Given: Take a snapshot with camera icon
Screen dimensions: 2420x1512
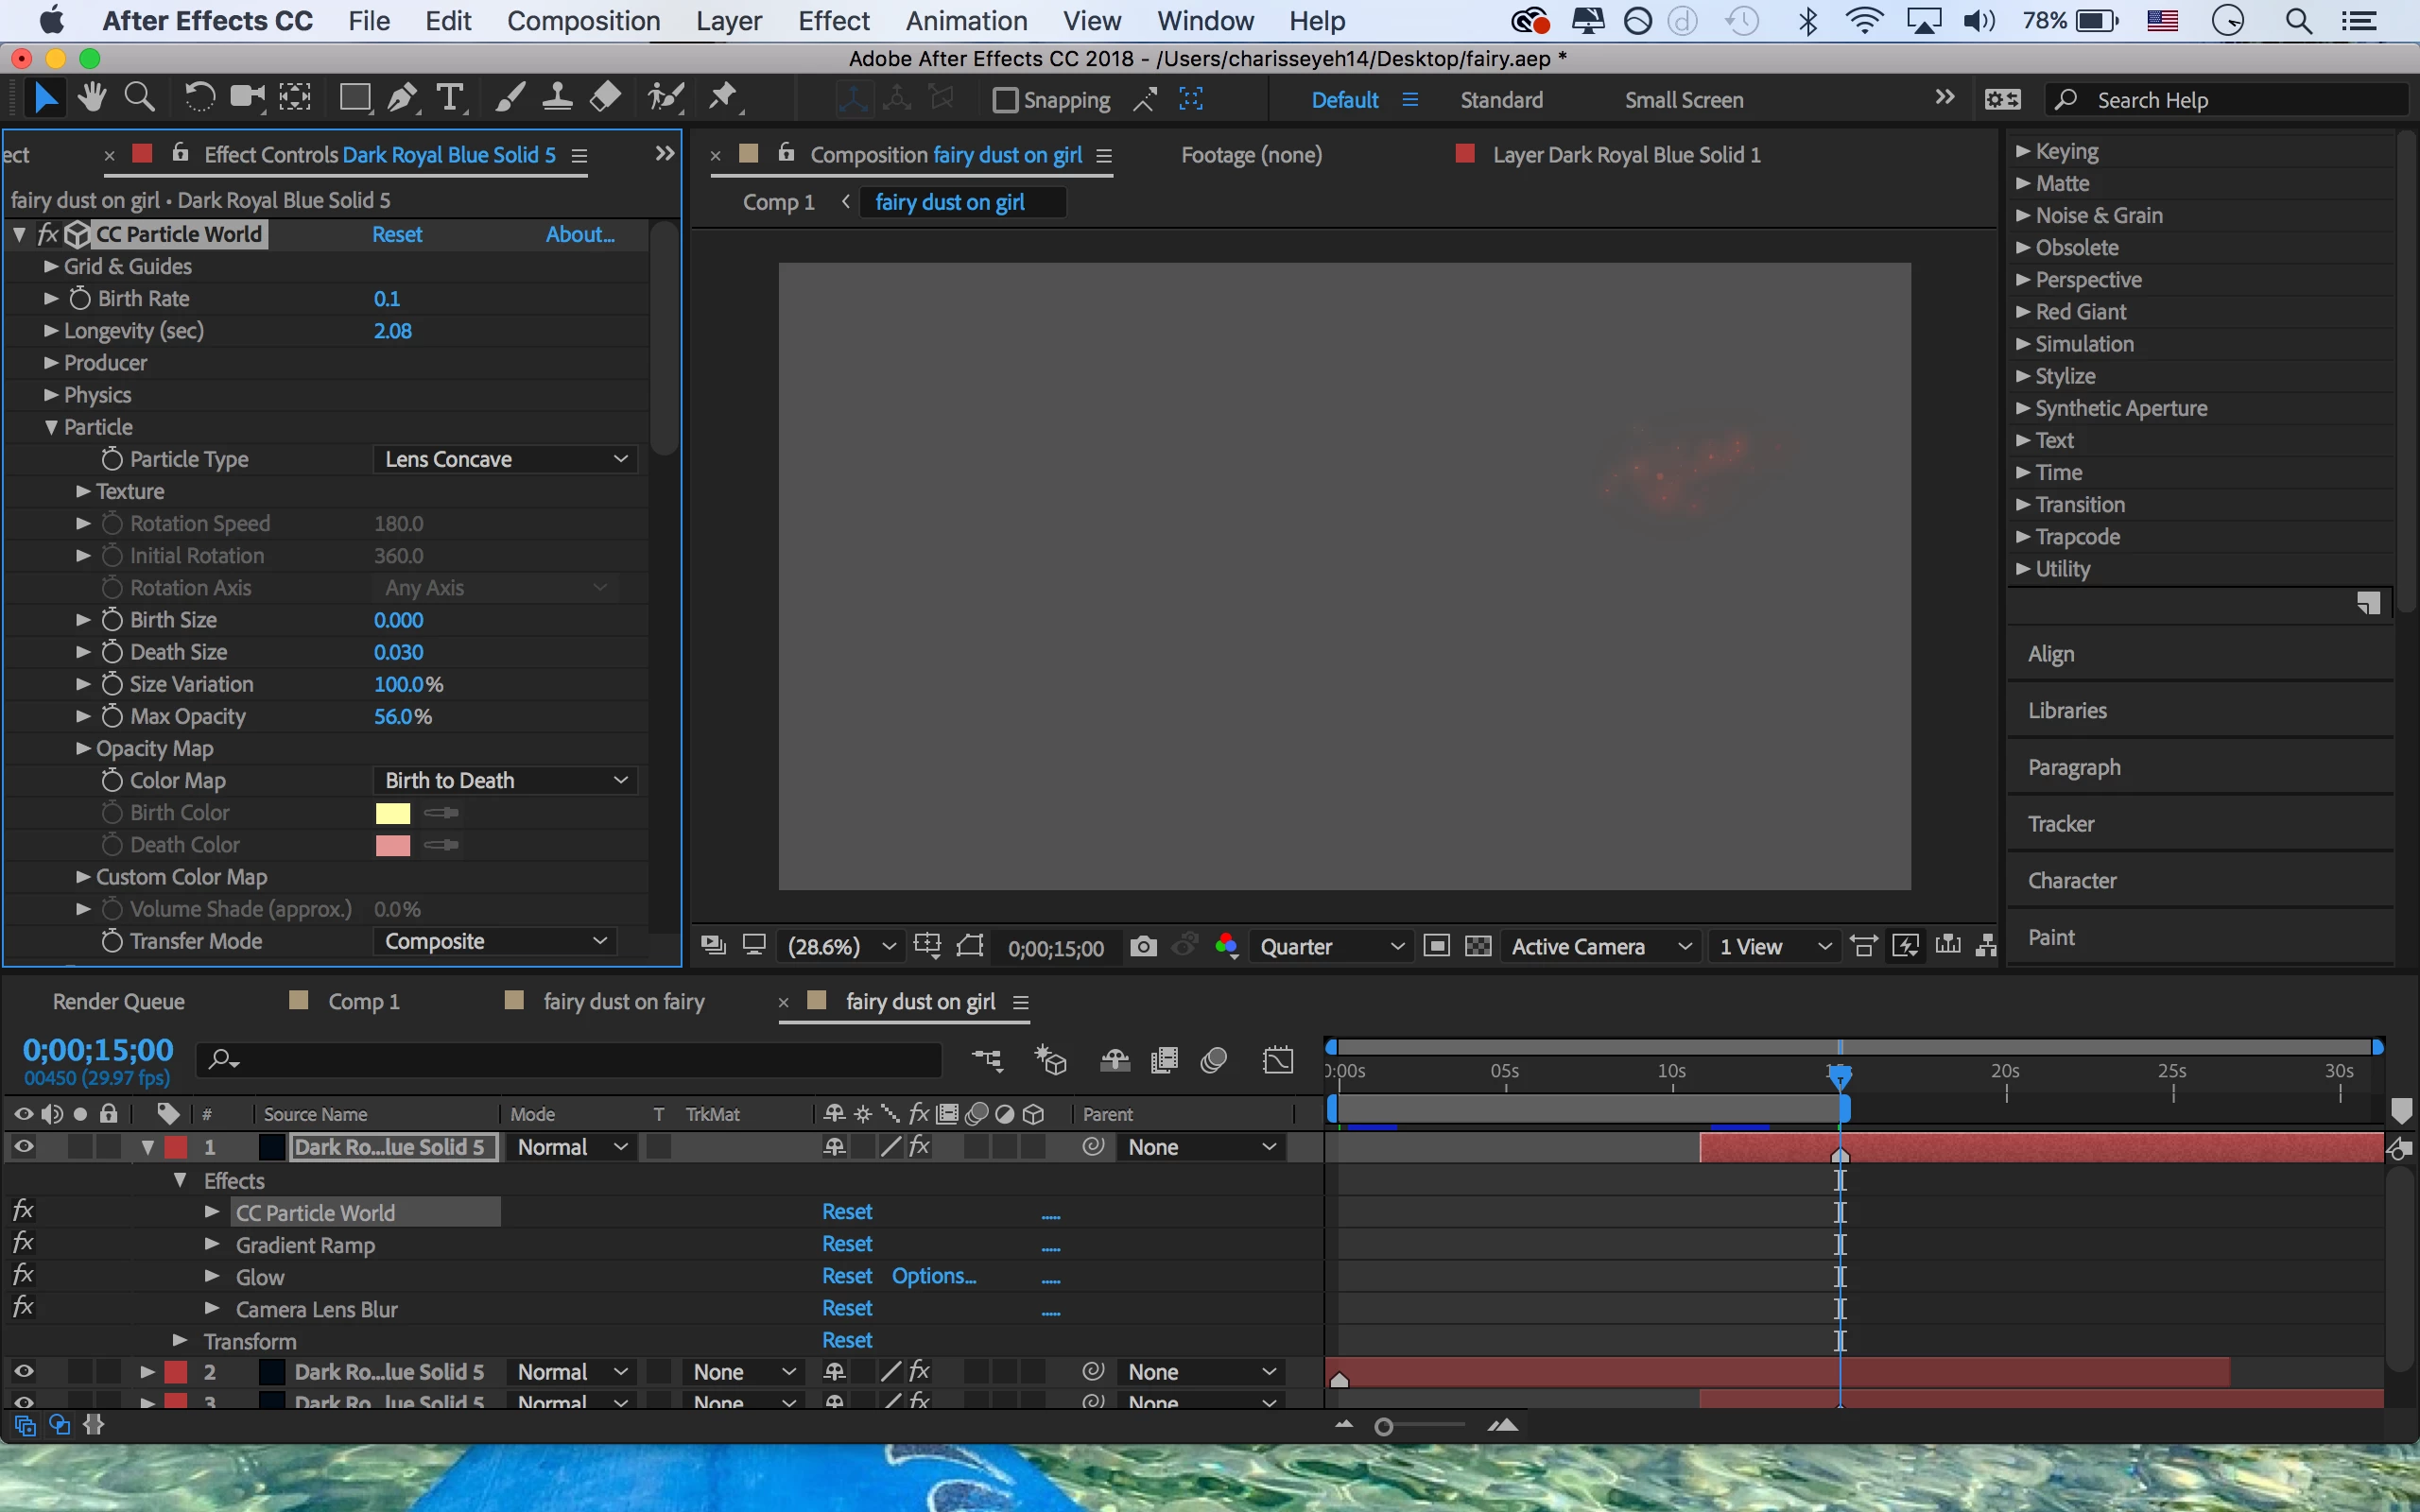Looking at the screenshot, I should 1143,946.
